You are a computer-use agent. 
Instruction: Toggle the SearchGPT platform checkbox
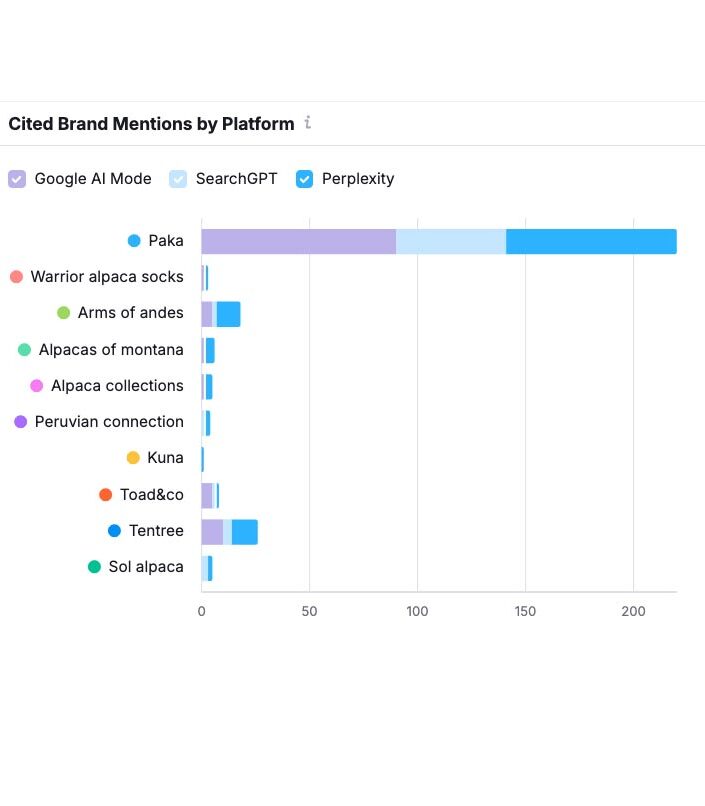click(x=178, y=179)
